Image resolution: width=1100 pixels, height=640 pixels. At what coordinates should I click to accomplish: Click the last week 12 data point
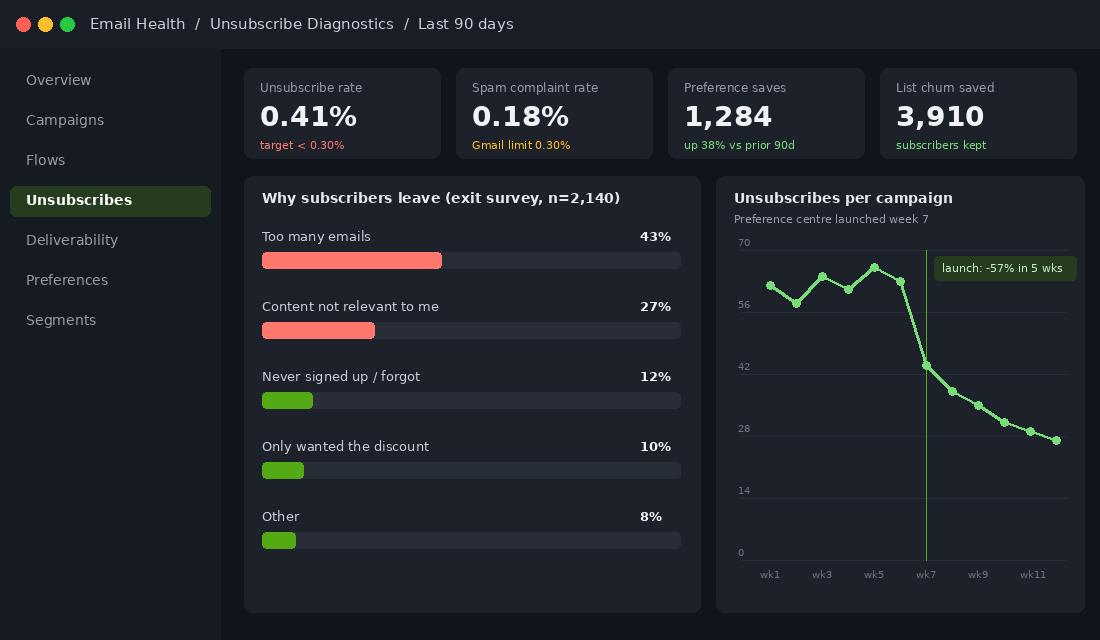point(1057,441)
